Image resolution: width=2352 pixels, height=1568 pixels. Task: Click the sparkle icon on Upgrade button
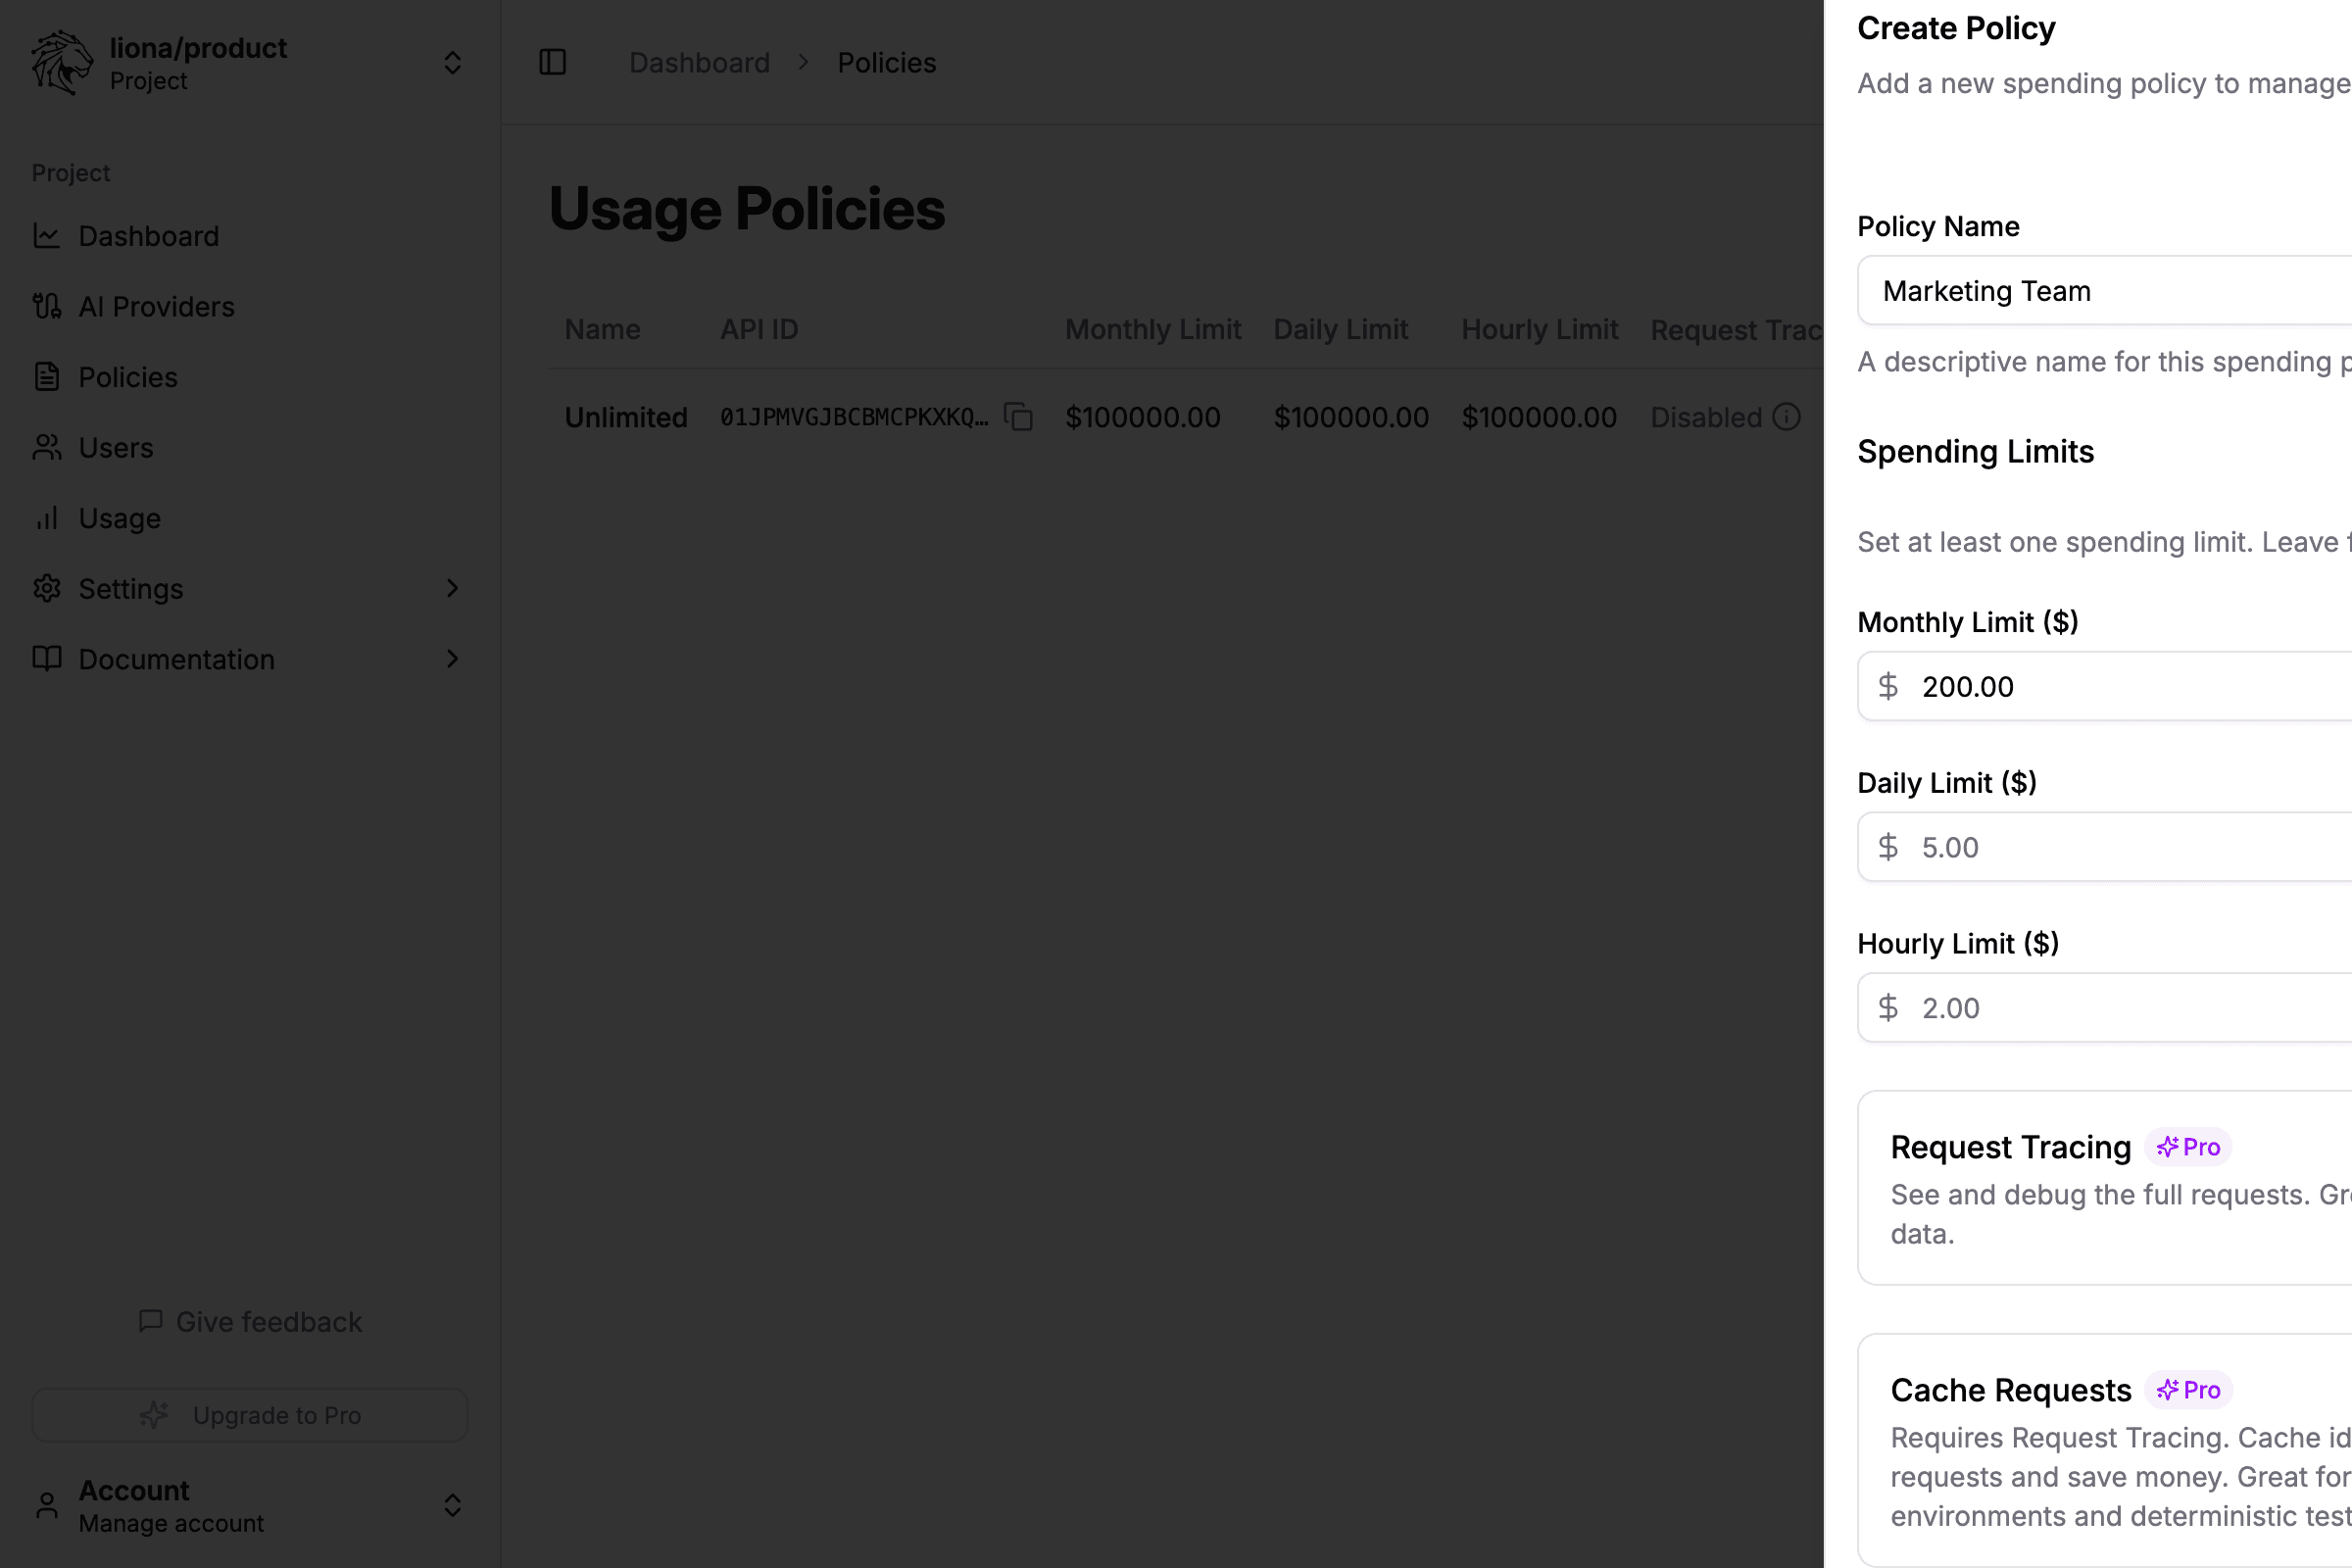click(x=154, y=1415)
